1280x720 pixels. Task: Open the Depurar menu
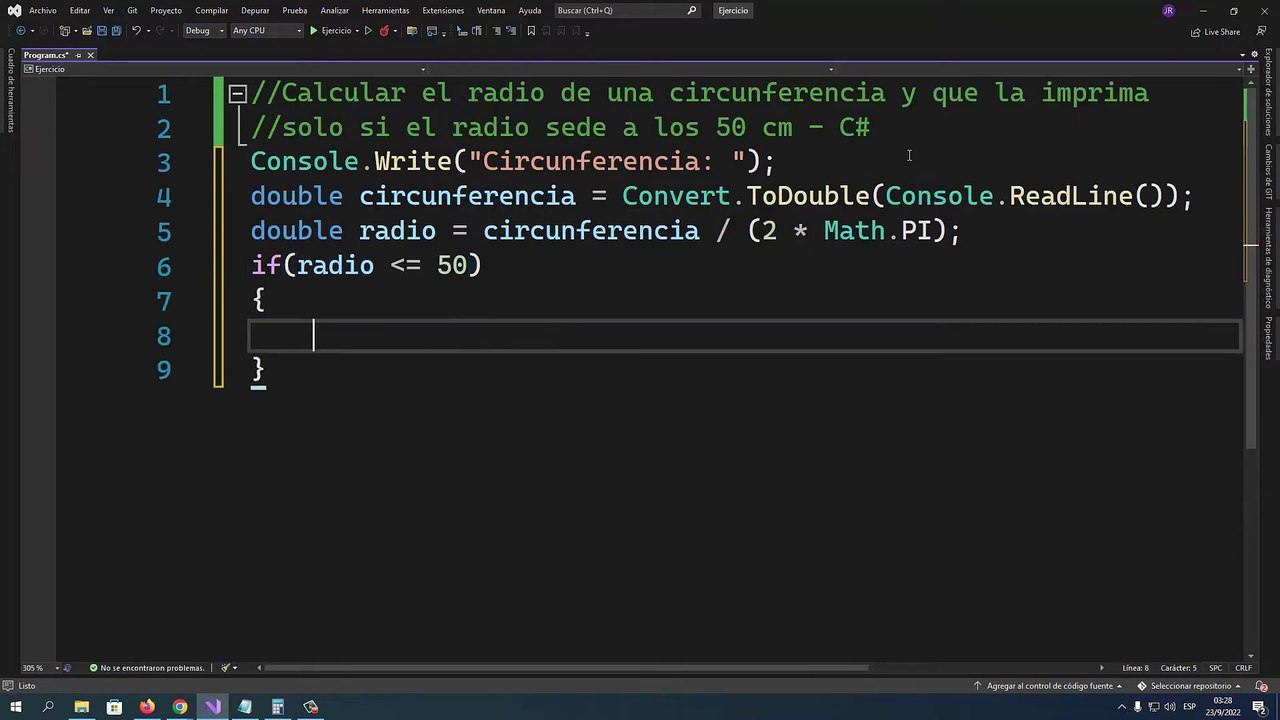(x=255, y=11)
